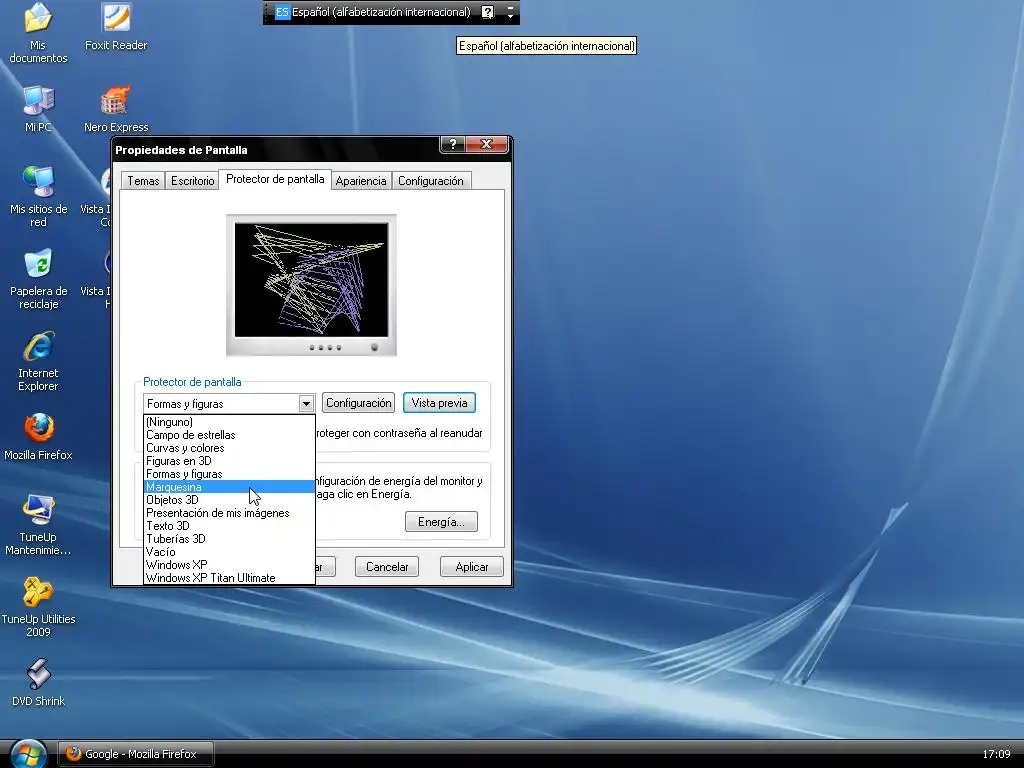This screenshot has width=1024, height=768.
Task: Open the Configuración tab
Action: click(430, 181)
